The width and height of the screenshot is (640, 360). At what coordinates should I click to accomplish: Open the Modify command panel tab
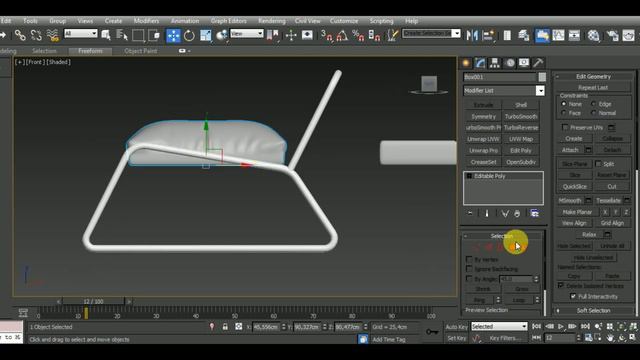click(480, 63)
